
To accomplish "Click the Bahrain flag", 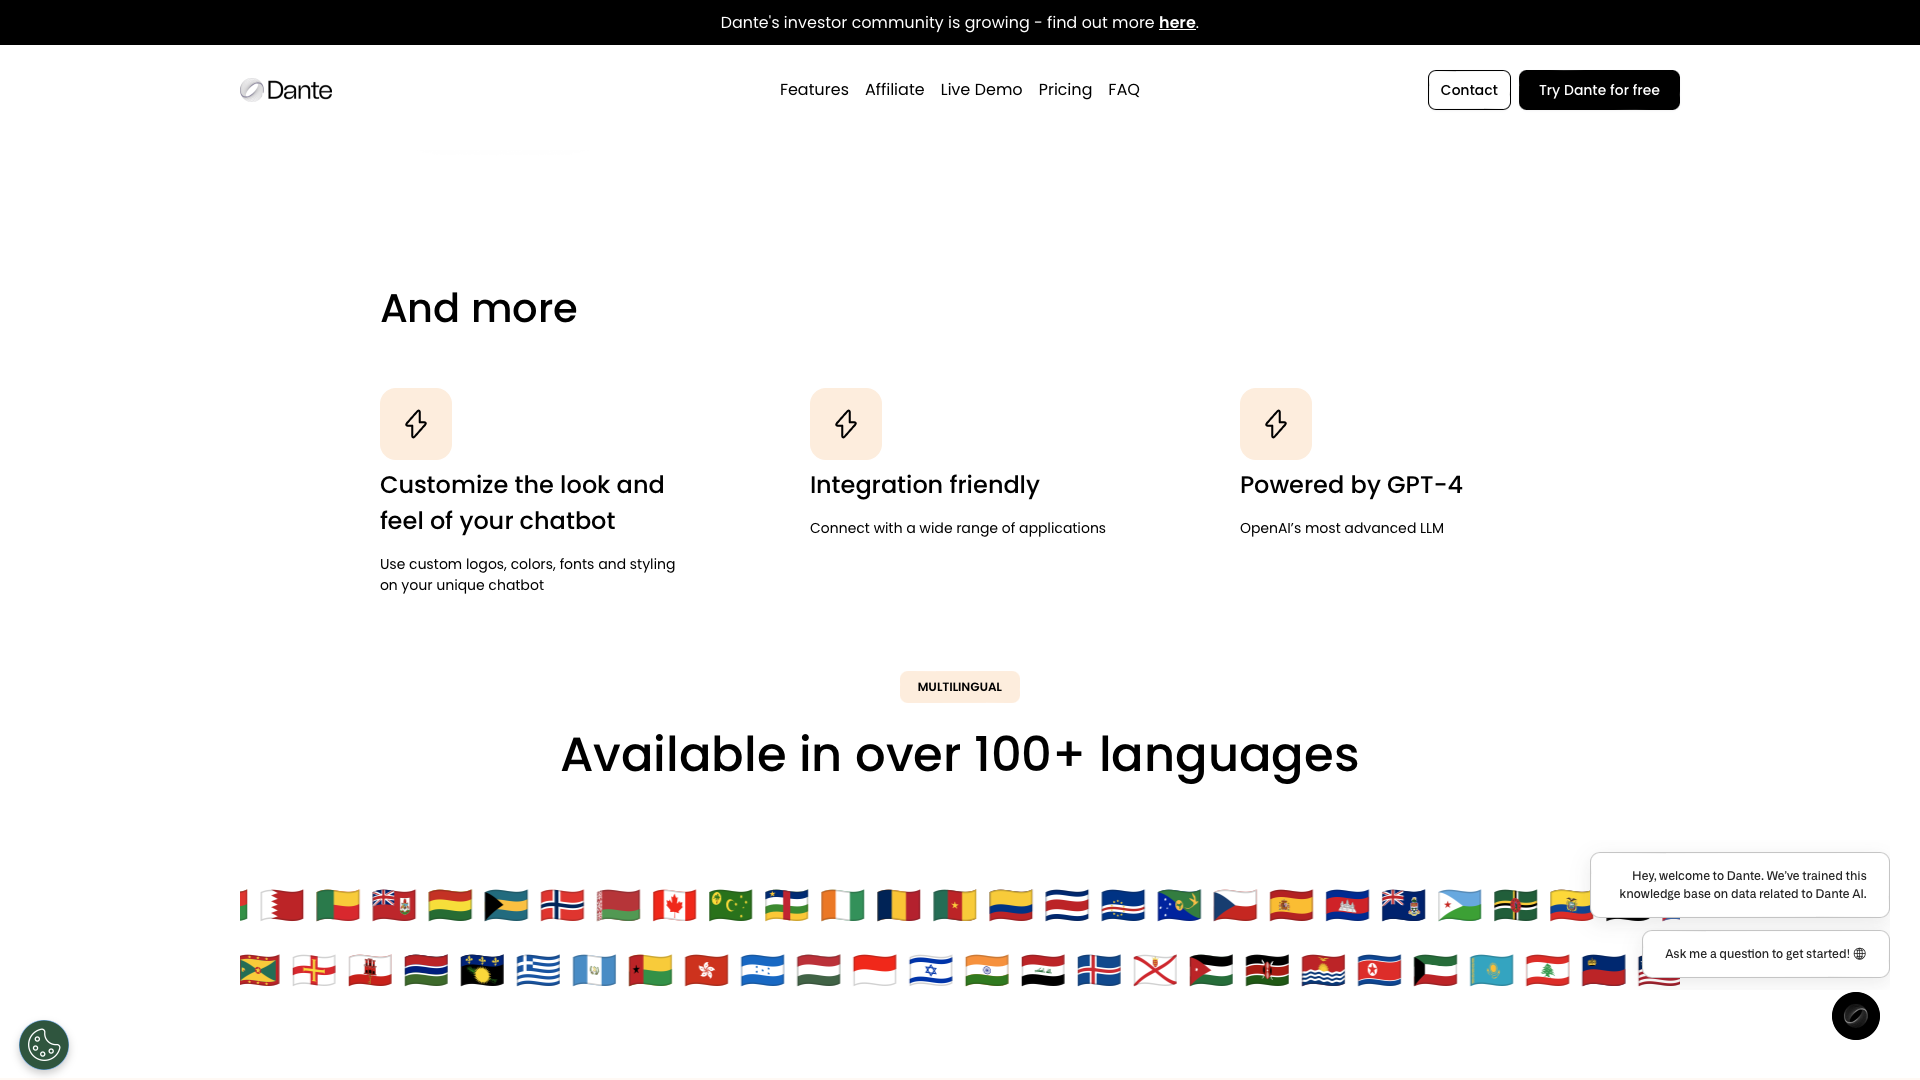I will click(x=282, y=905).
